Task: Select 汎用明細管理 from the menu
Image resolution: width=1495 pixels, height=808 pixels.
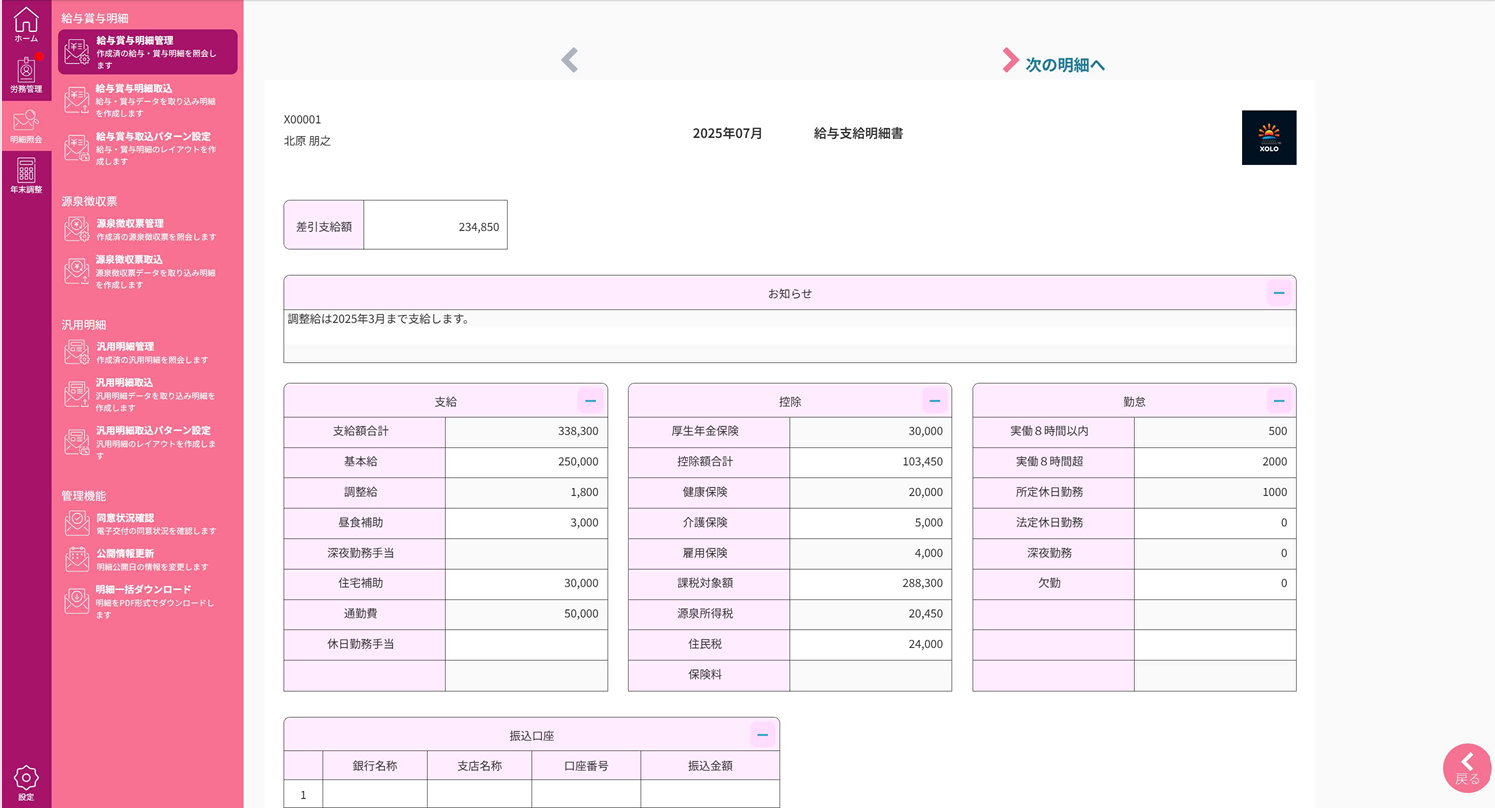Action: click(78, 352)
